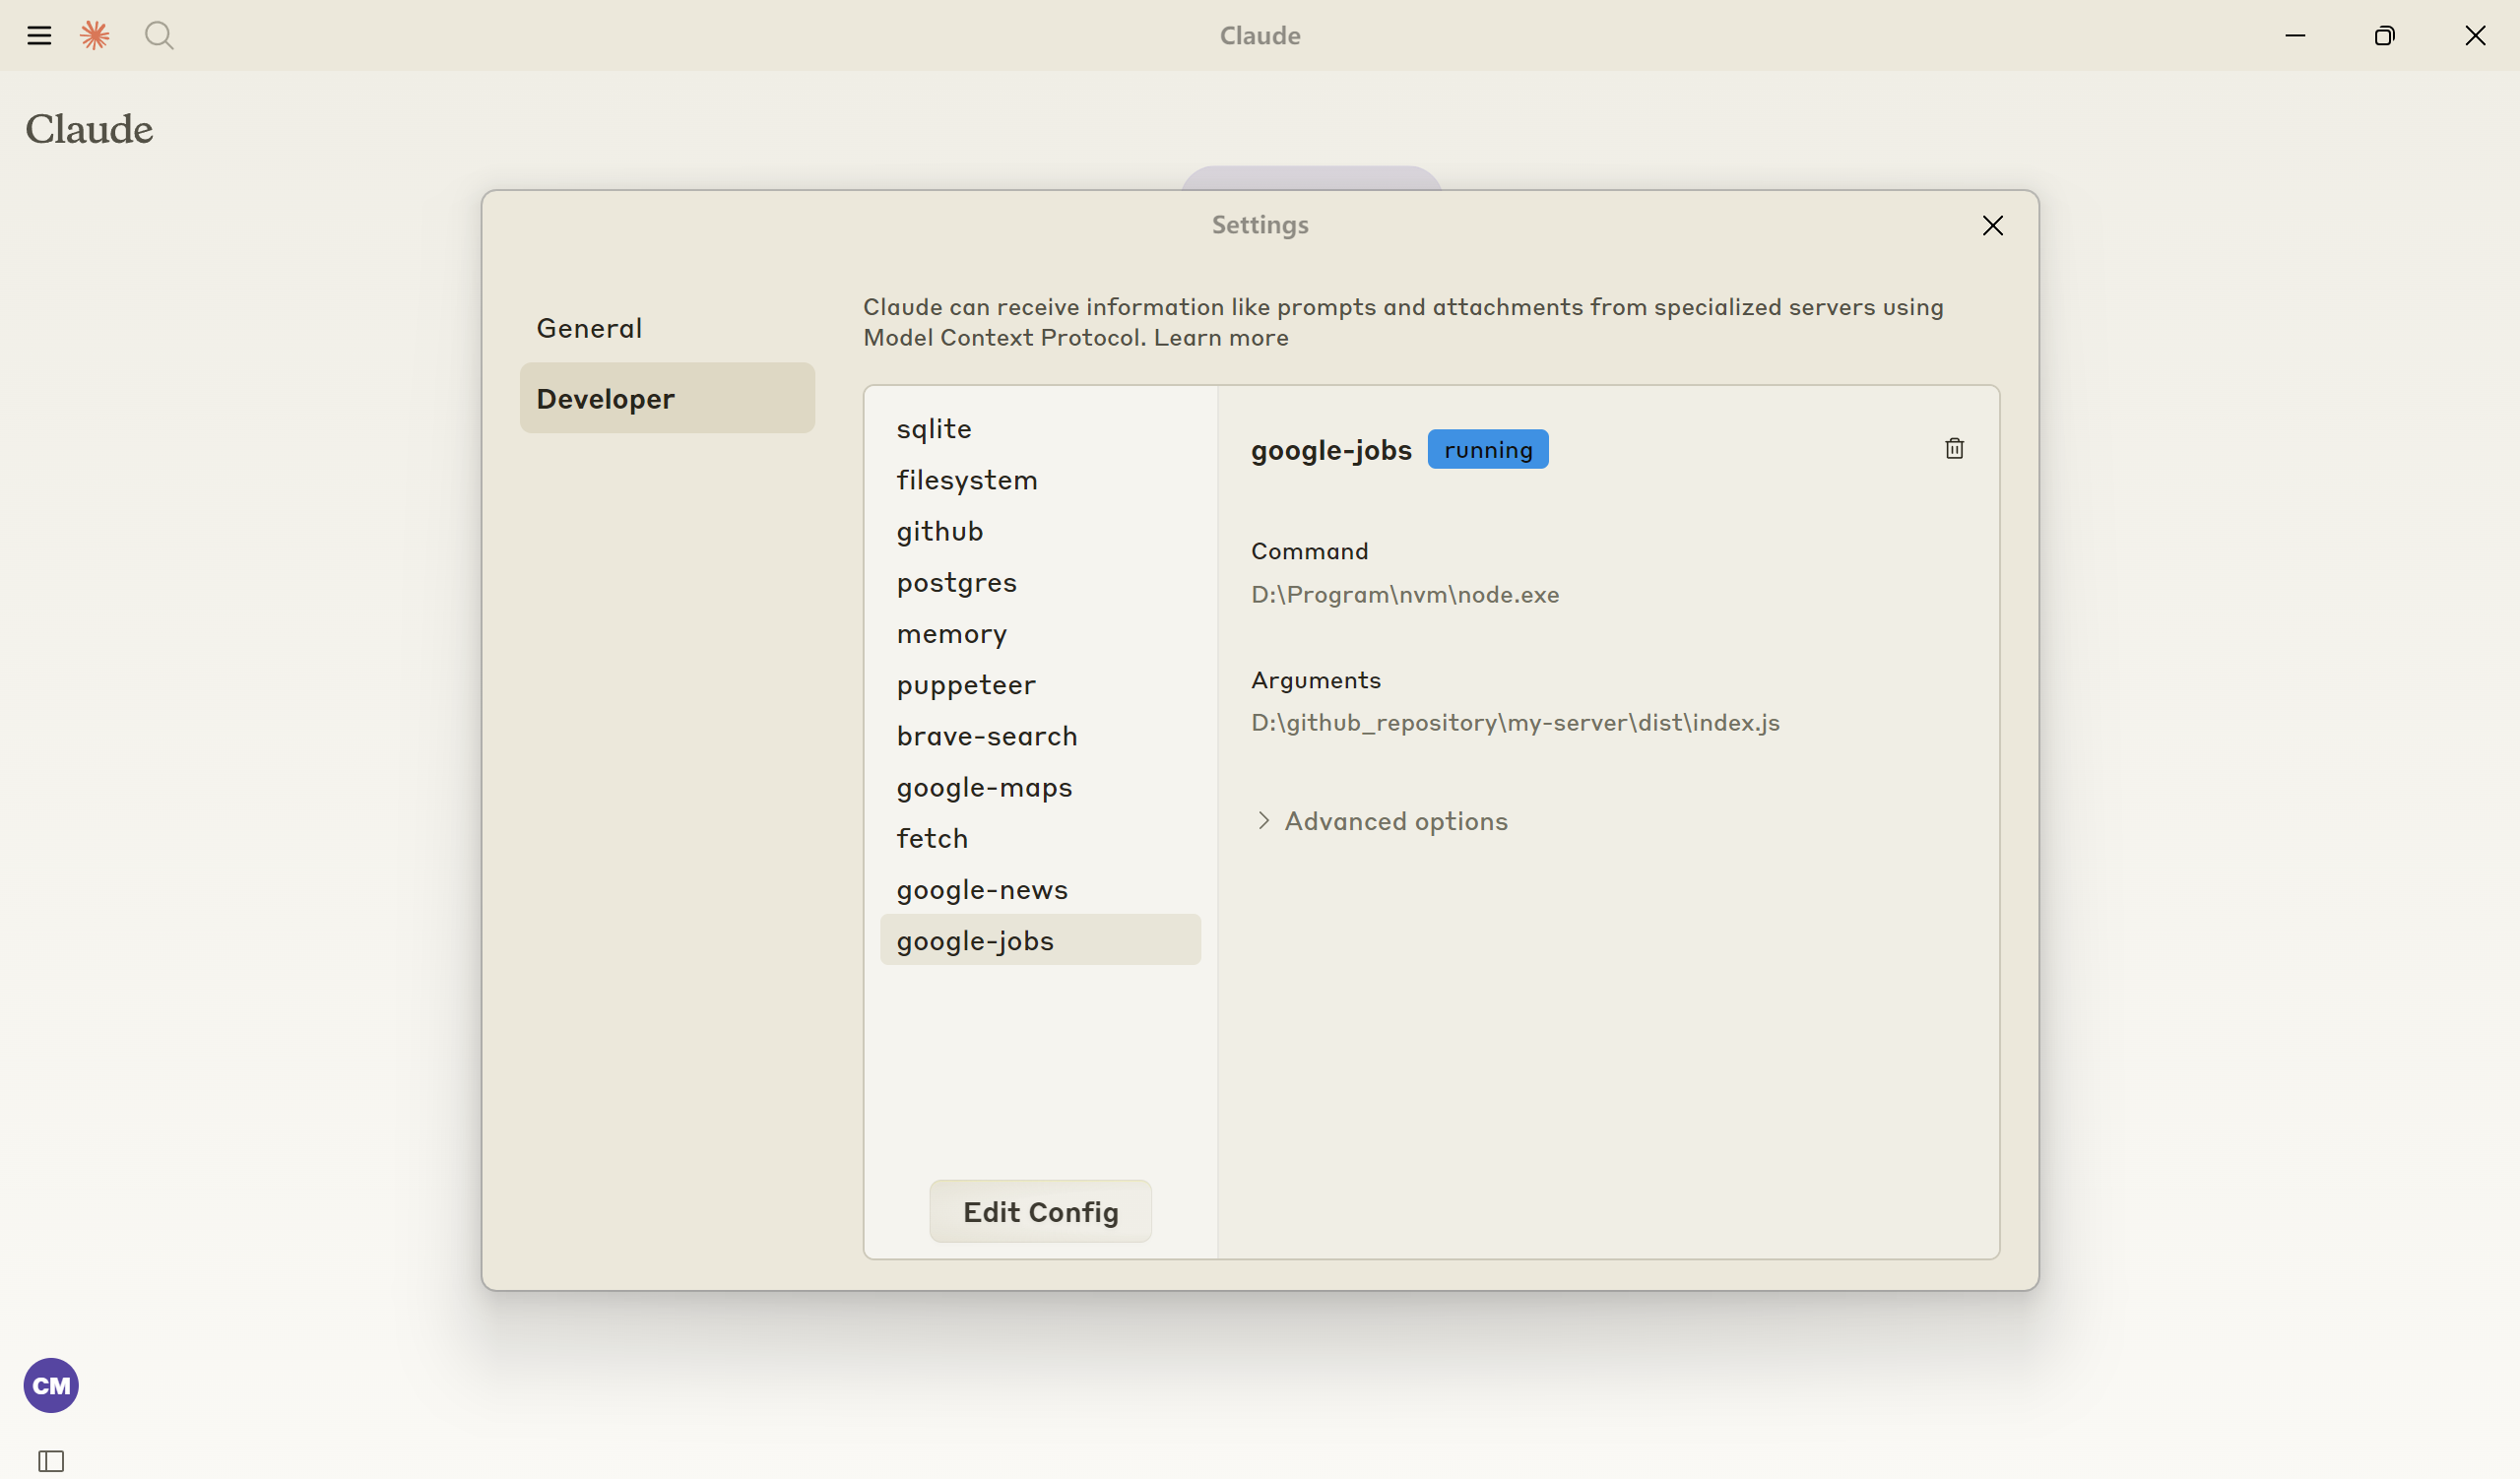Image resolution: width=2520 pixels, height=1479 pixels.
Task: Click the running status badge
Action: pyautogui.click(x=1487, y=450)
